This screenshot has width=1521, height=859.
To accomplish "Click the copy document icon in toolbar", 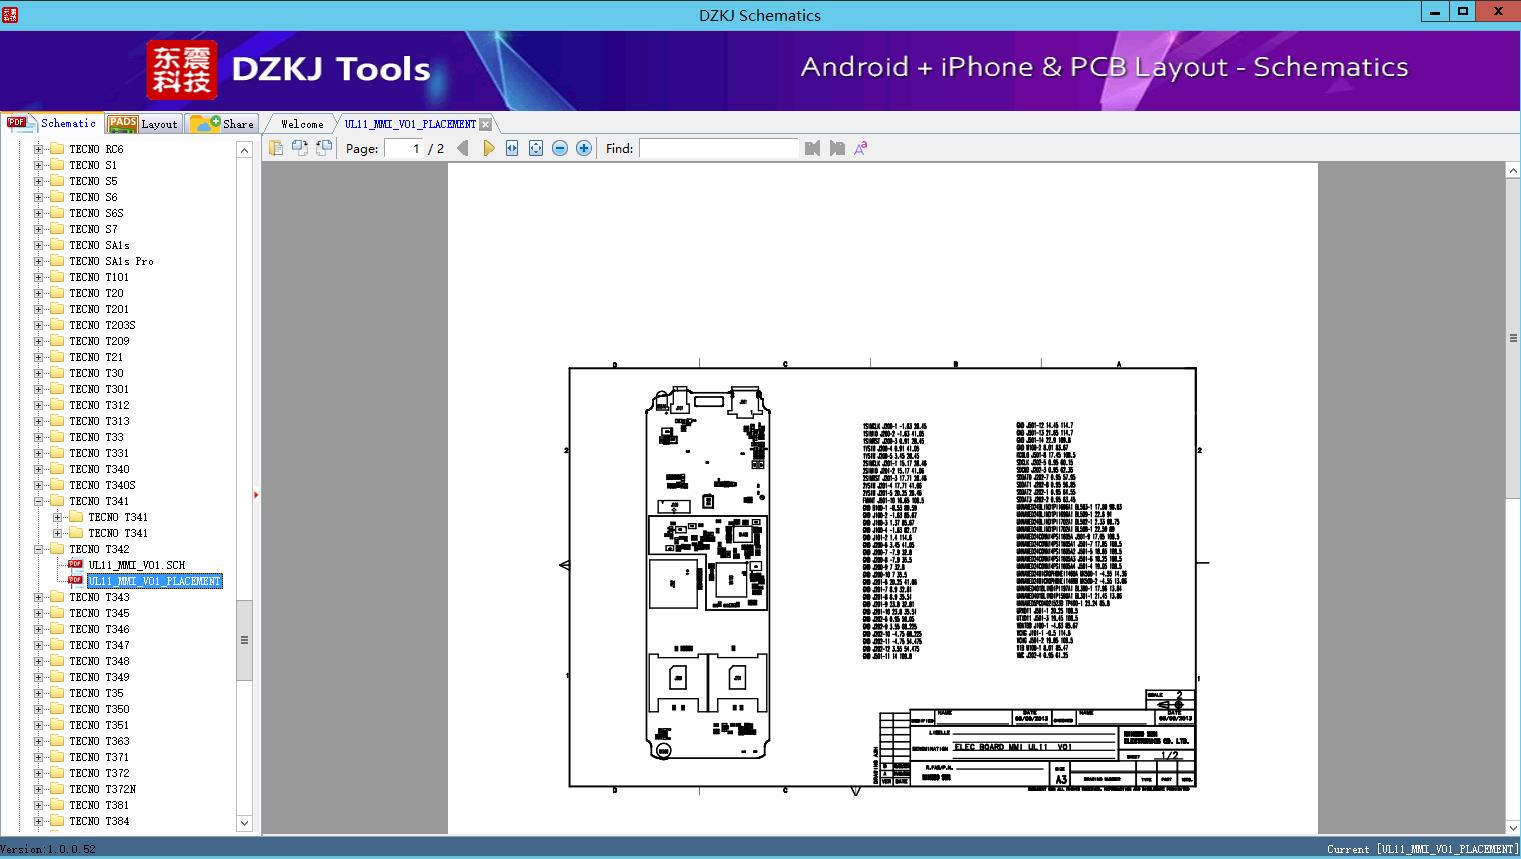I will point(275,148).
